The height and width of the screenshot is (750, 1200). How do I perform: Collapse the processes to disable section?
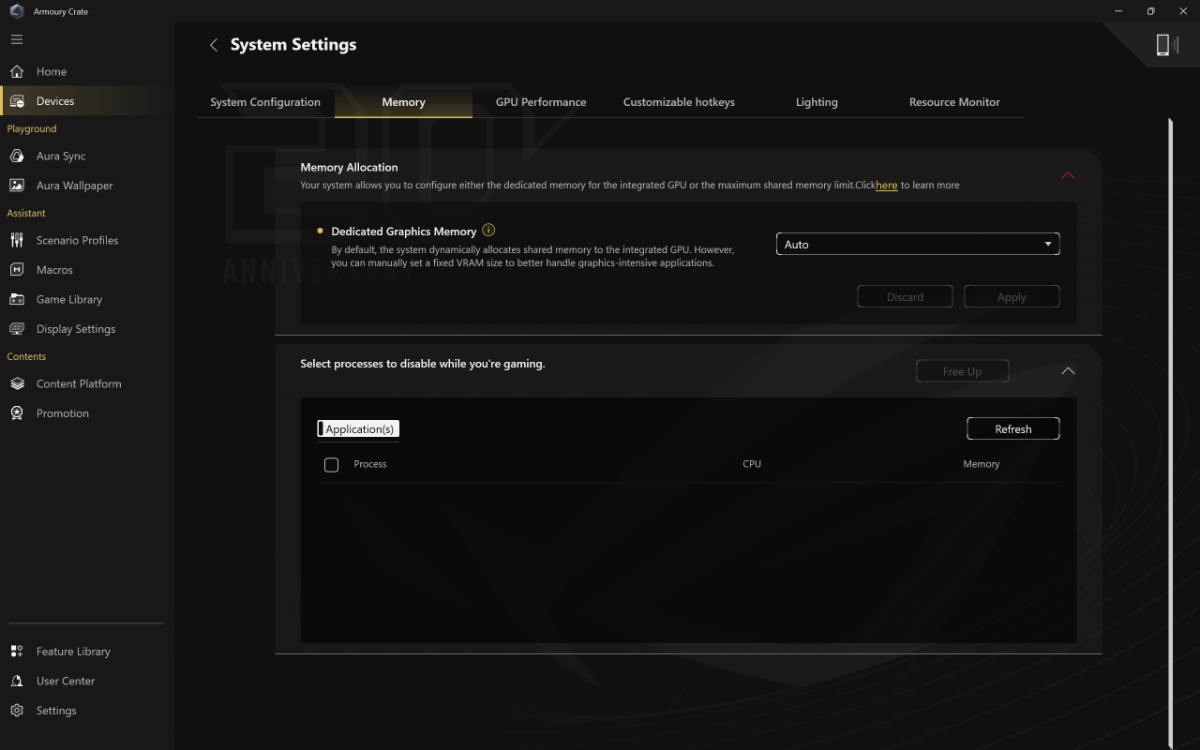click(x=1068, y=371)
